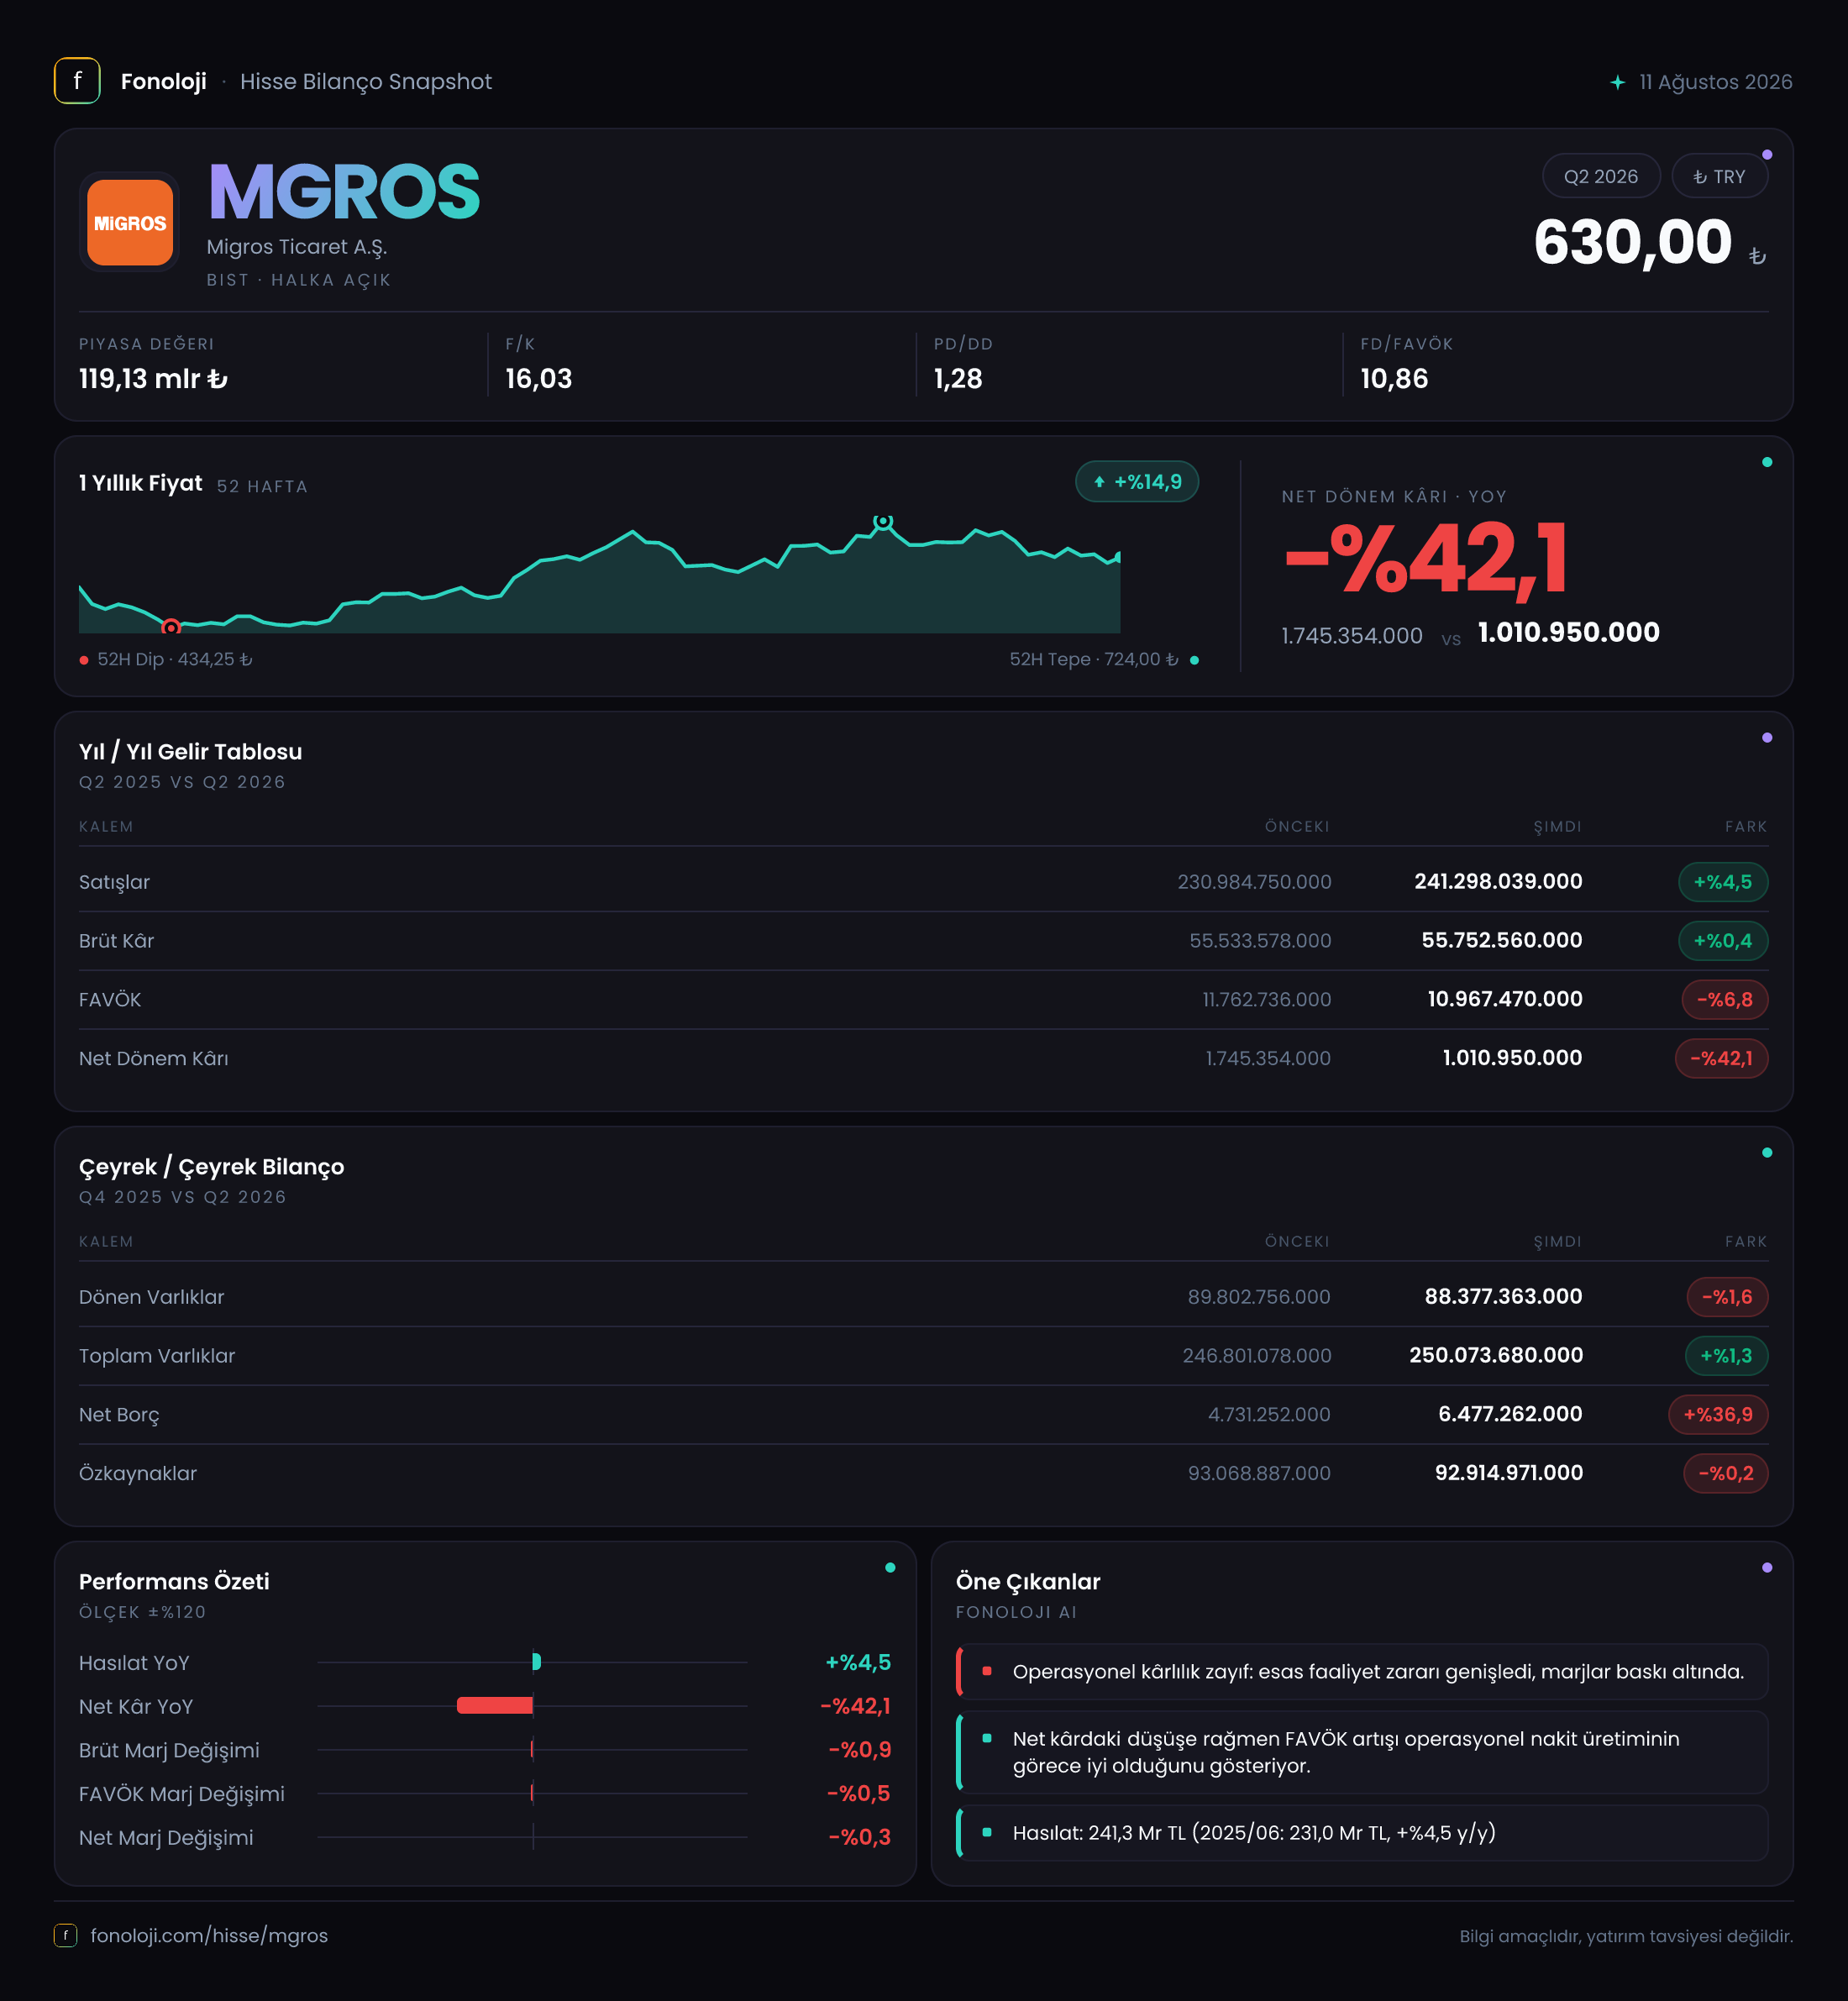Click the FAVÖK −%6,8 badge
This screenshot has width=1848, height=2001.
[1725, 1000]
